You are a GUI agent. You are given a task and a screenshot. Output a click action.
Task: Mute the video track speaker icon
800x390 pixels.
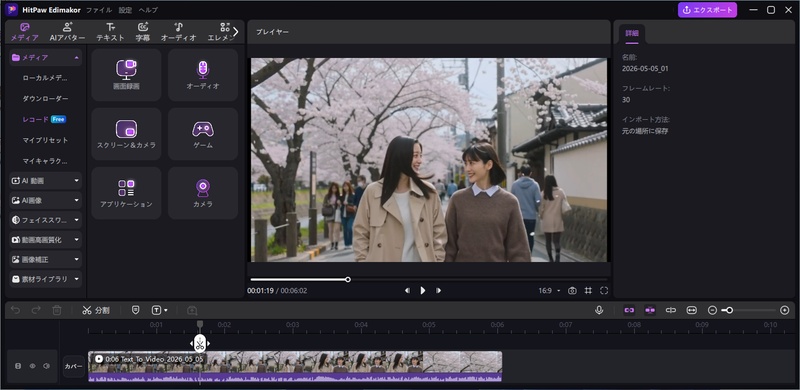pos(46,366)
